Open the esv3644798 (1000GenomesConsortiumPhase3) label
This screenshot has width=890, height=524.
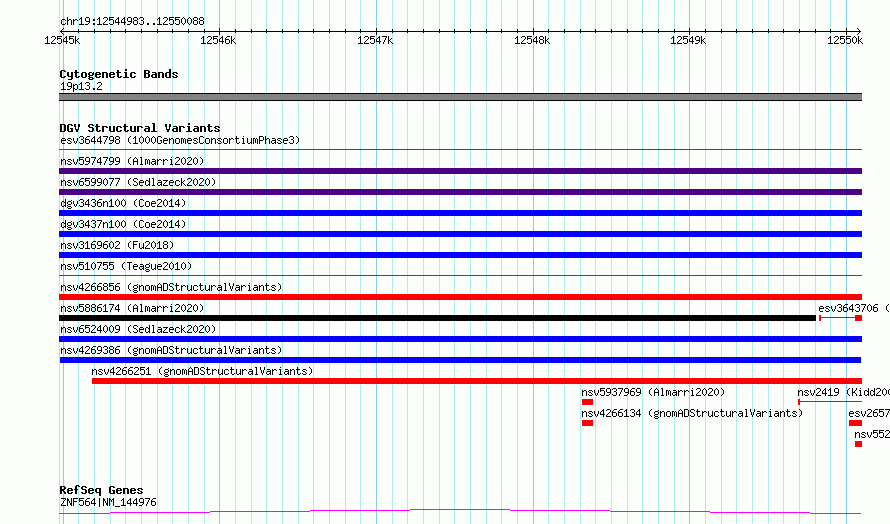coord(180,140)
